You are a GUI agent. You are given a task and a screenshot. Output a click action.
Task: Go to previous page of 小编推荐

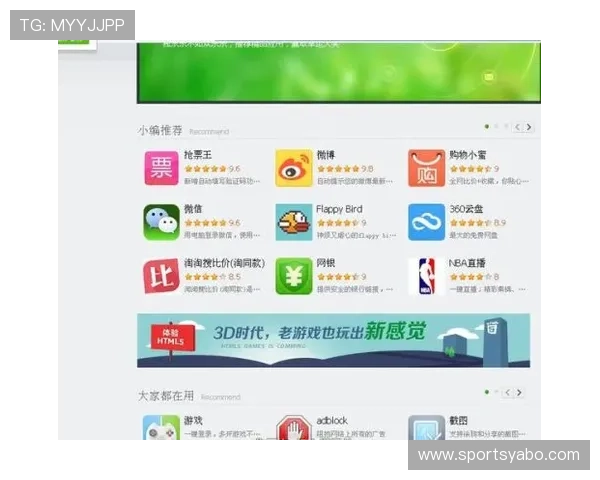tap(517, 127)
